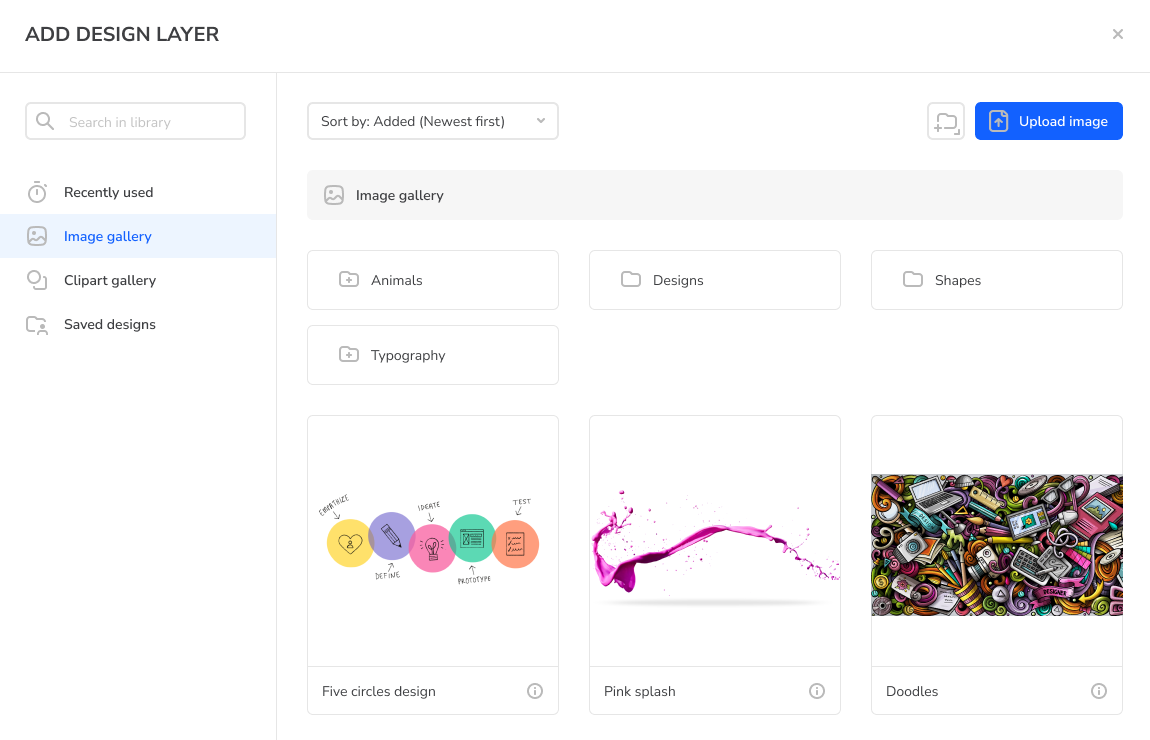The height and width of the screenshot is (740, 1150).
Task: Open the Shapes folder
Action: 996,280
